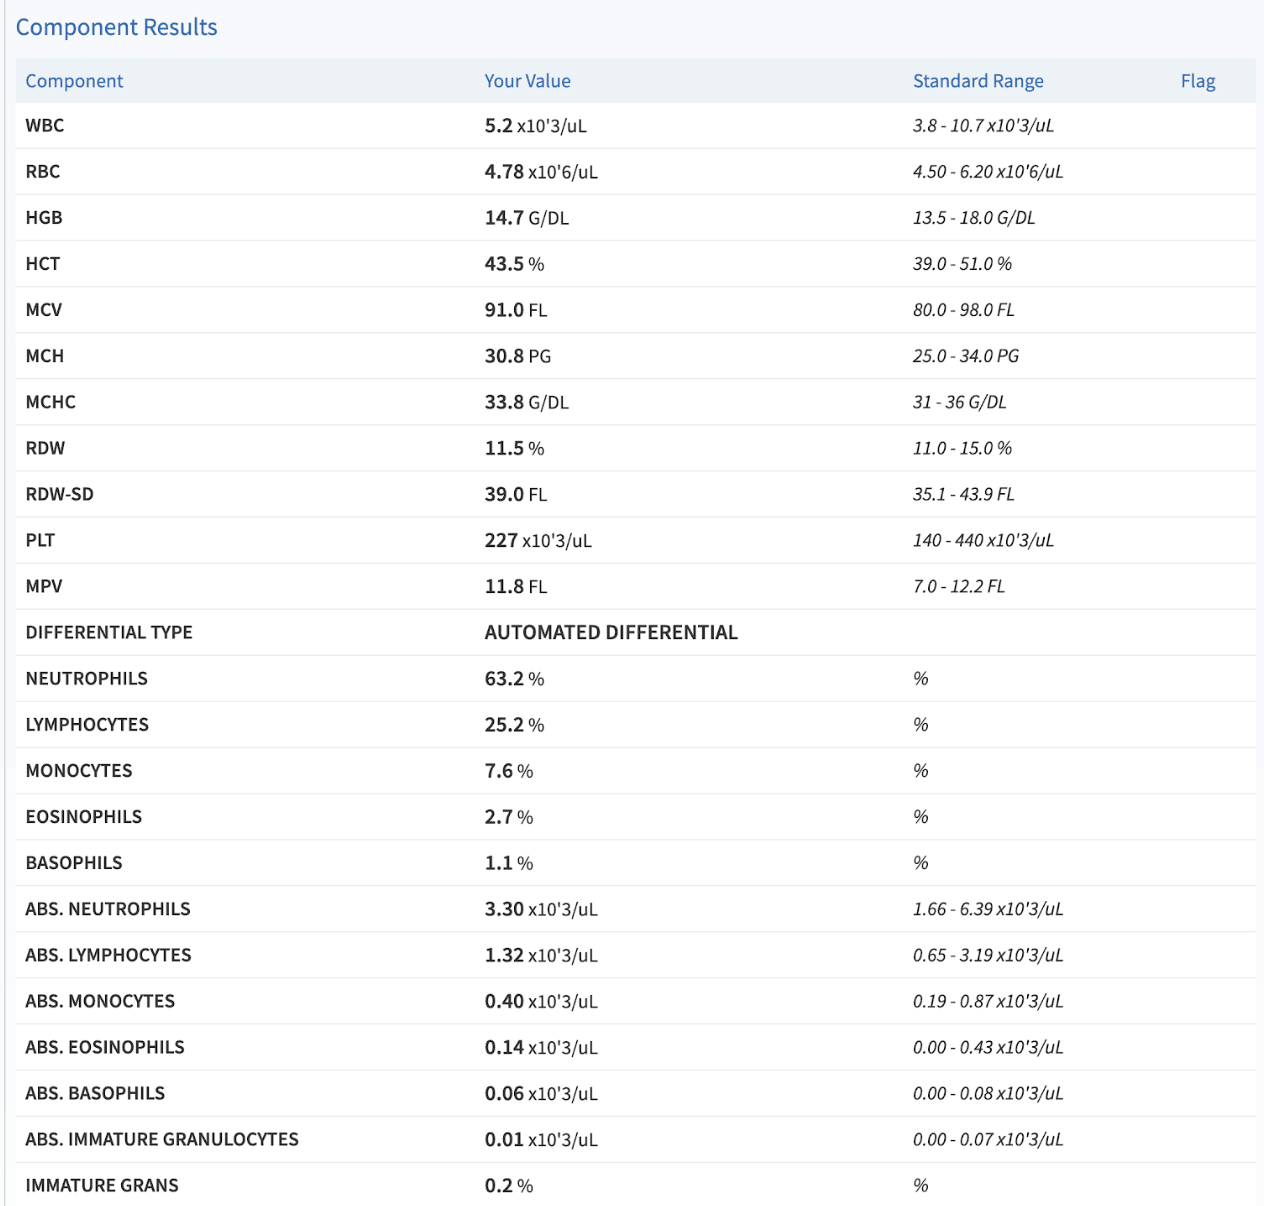Click the HCT value 43.5 %
Viewport: 1264px width, 1206px height.
click(514, 264)
